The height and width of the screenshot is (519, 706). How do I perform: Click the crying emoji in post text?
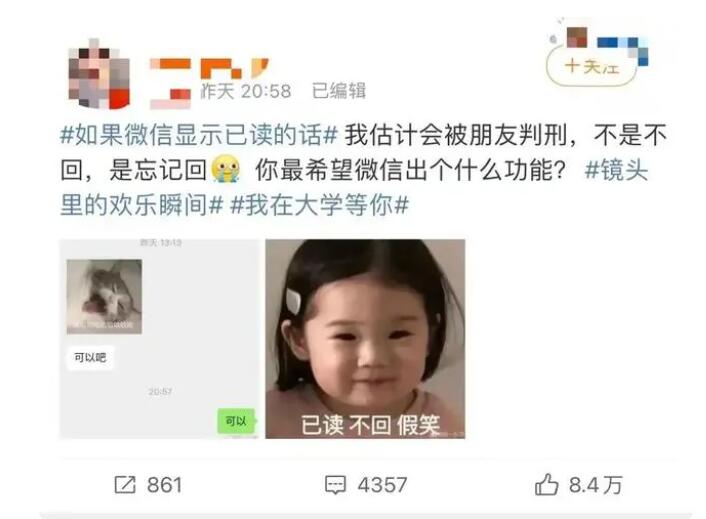coord(226,169)
